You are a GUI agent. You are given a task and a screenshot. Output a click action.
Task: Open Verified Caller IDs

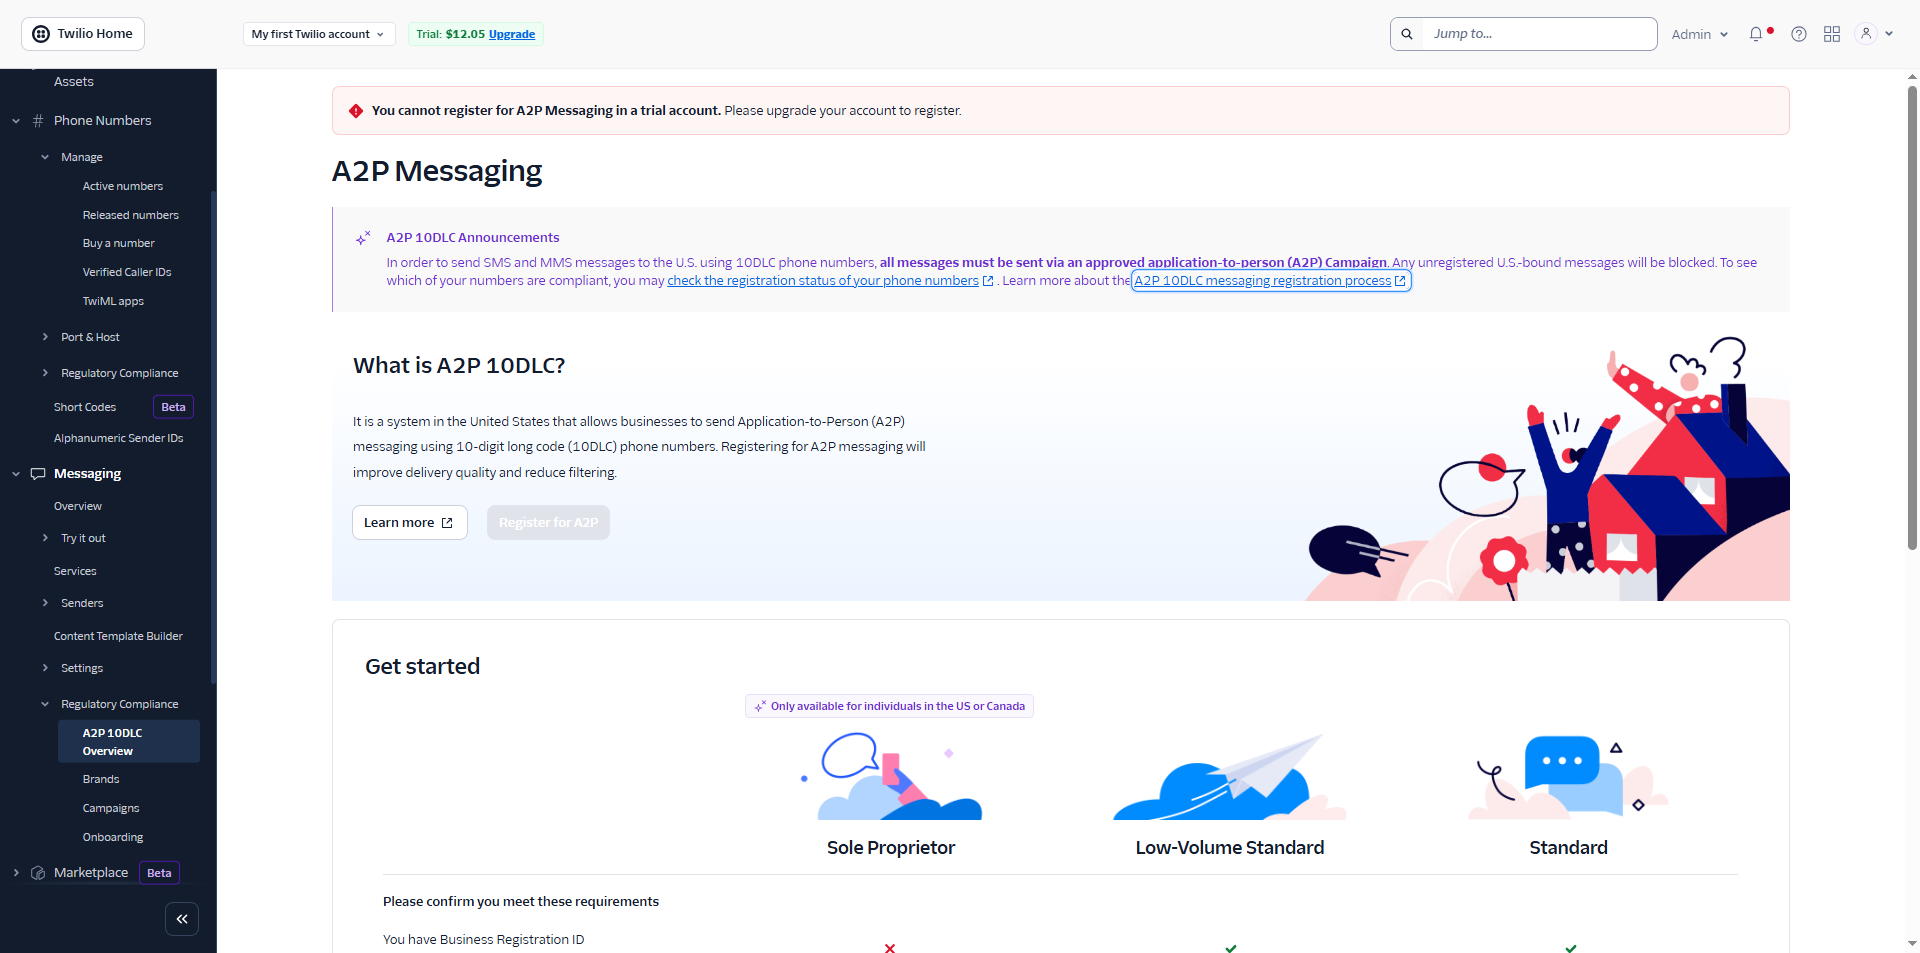tap(126, 272)
